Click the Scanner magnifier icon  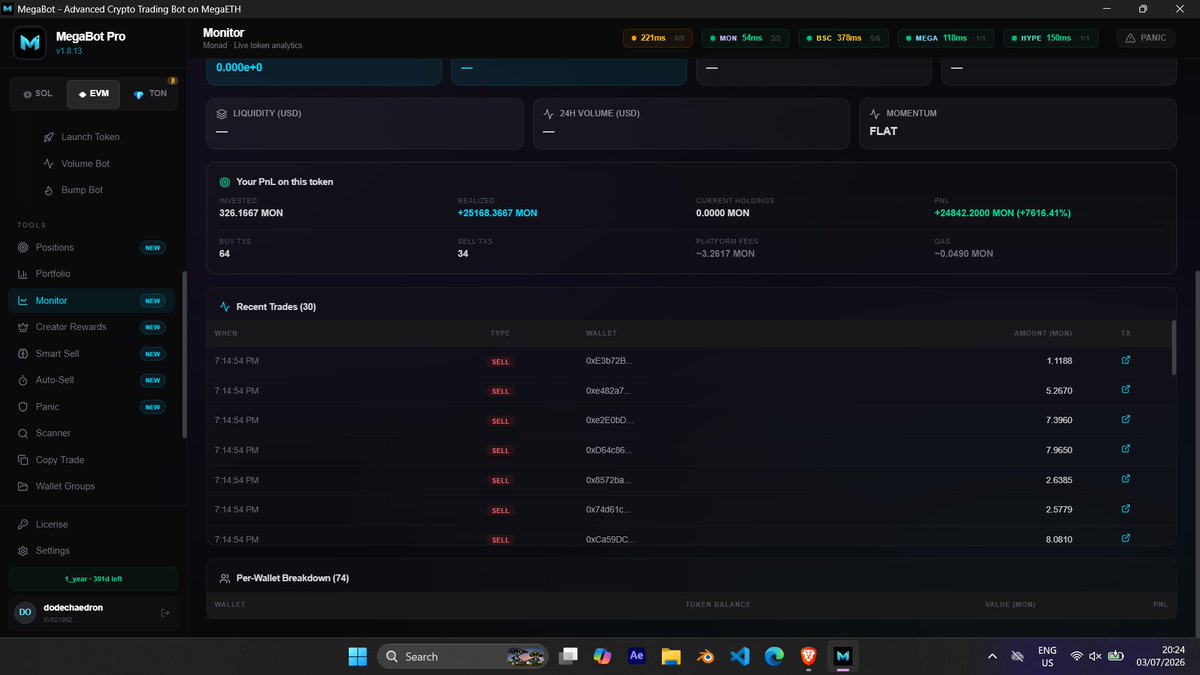[24, 433]
